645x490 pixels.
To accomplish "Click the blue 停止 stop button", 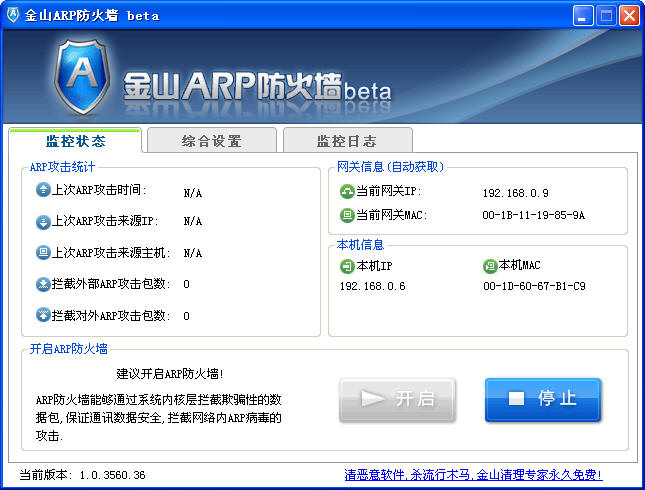I will [x=543, y=399].
